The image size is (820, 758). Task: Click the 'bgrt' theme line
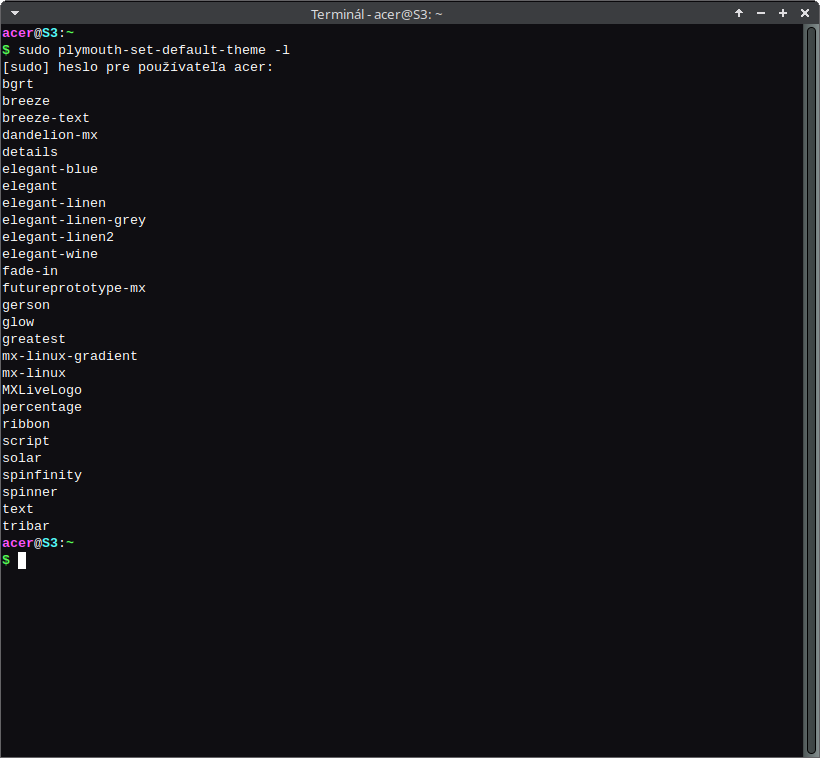click(x=18, y=84)
